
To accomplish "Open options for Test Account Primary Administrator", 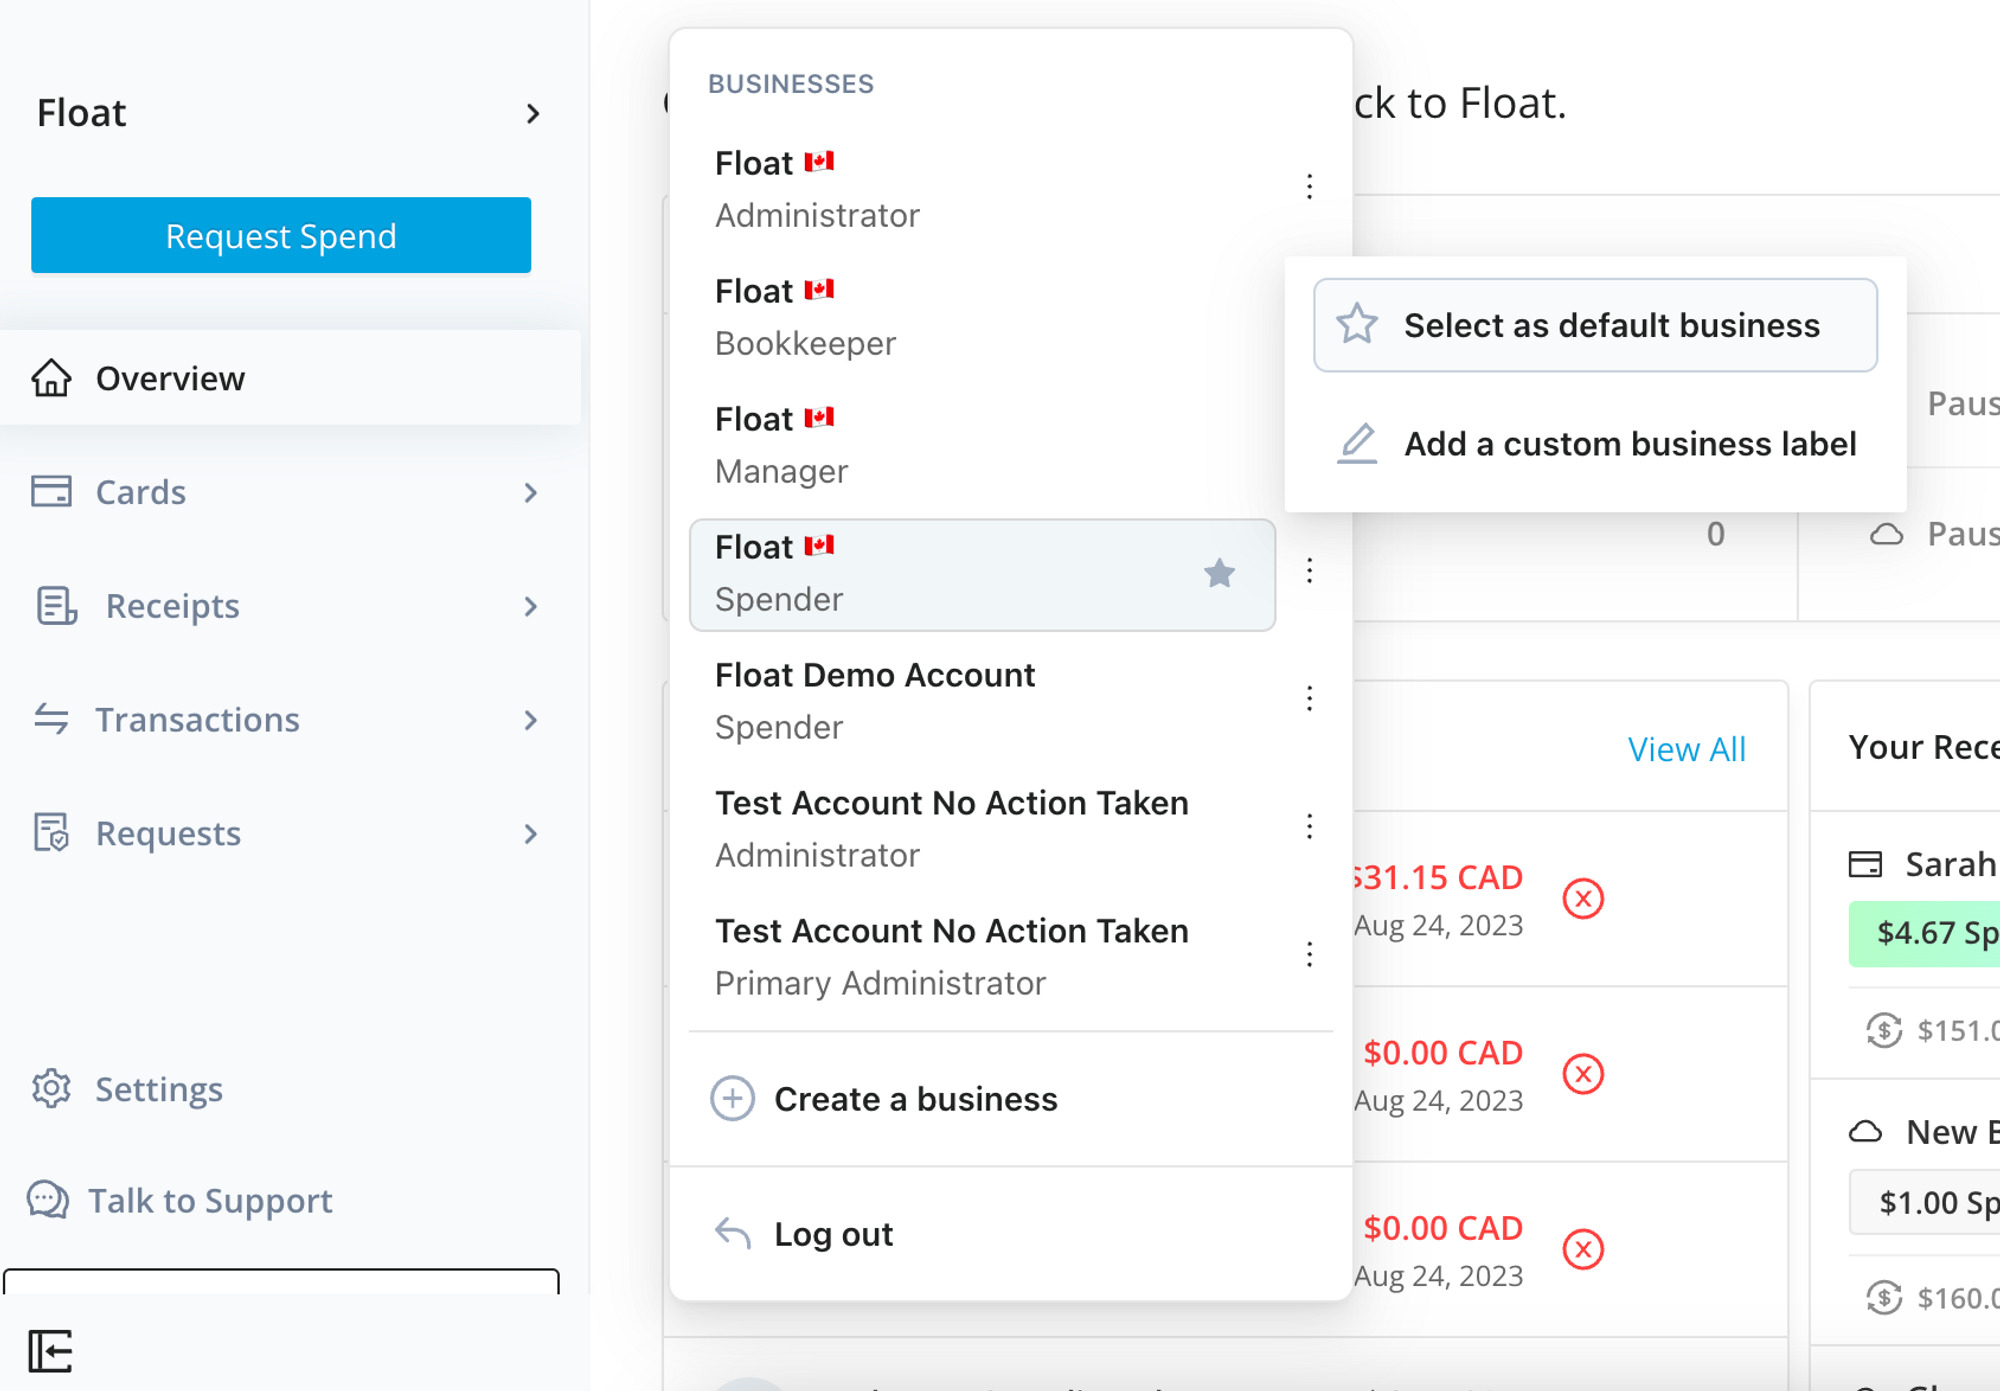I will tap(1309, 955).
